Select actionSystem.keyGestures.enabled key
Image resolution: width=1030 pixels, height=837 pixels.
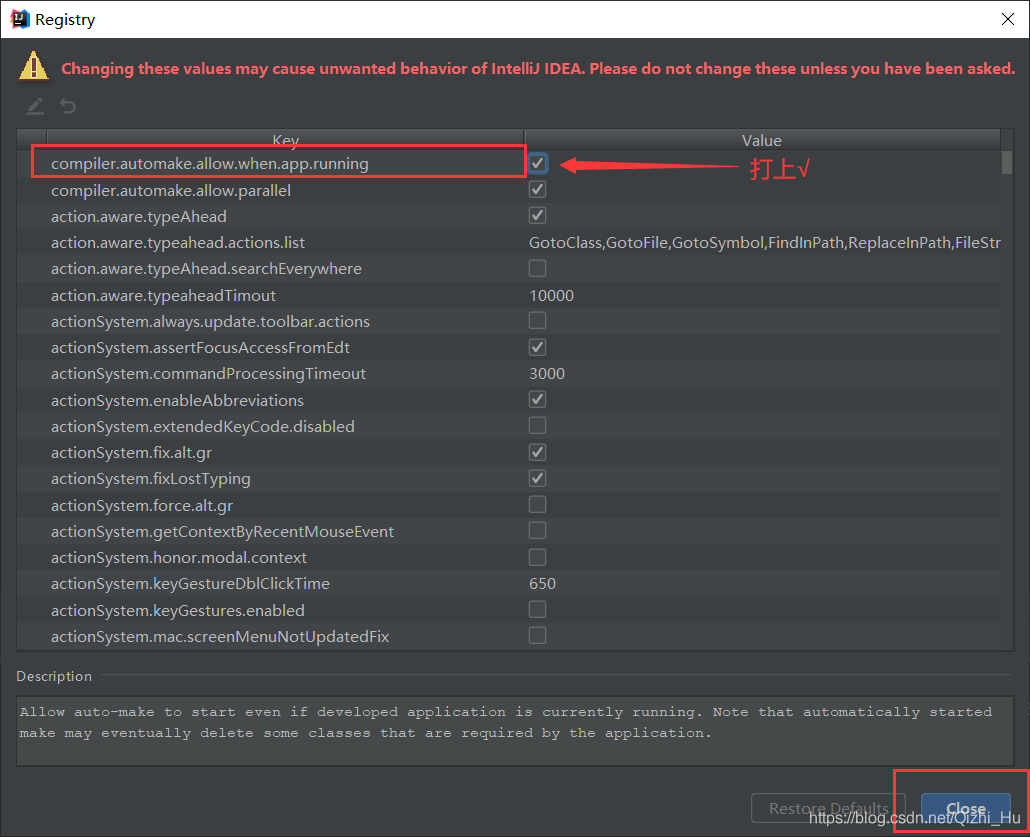178,610
